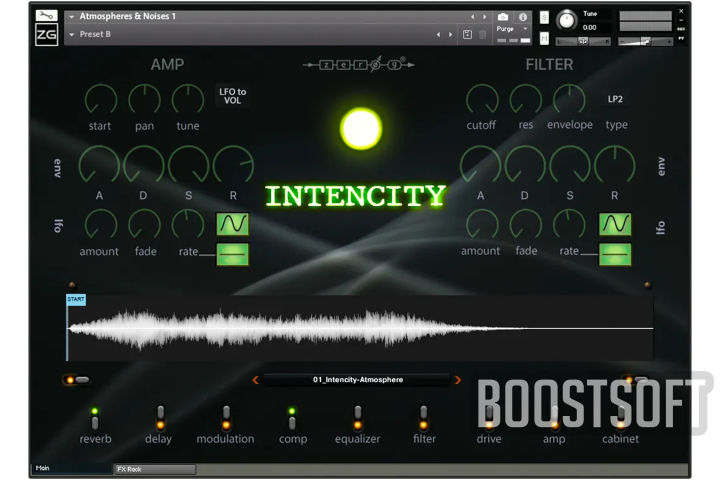This screenshot has width=720, height=480.
Task: Enable the delay effect switch
Action: [160, 419]
